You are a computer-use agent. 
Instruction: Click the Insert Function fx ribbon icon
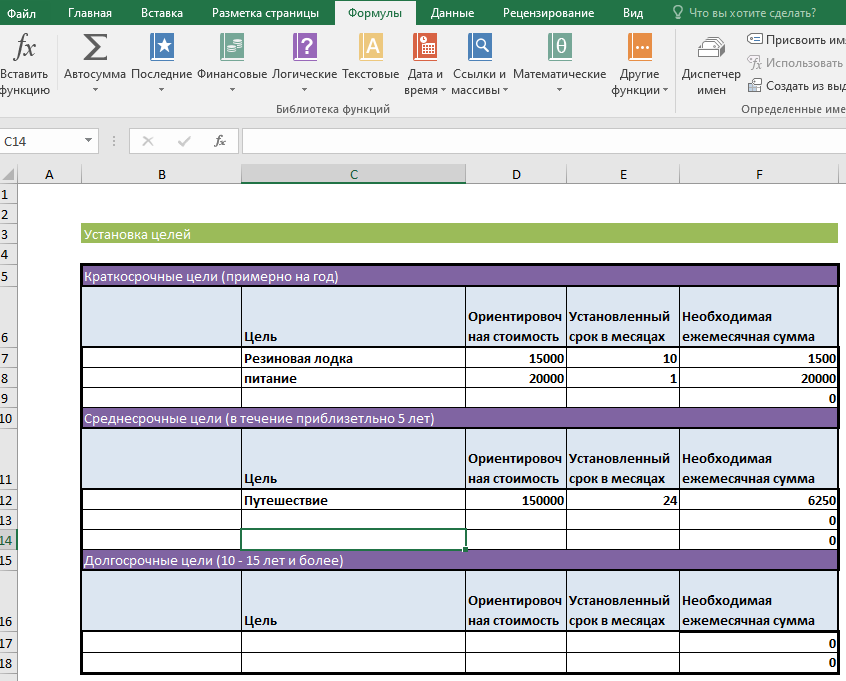coord(26,47)
